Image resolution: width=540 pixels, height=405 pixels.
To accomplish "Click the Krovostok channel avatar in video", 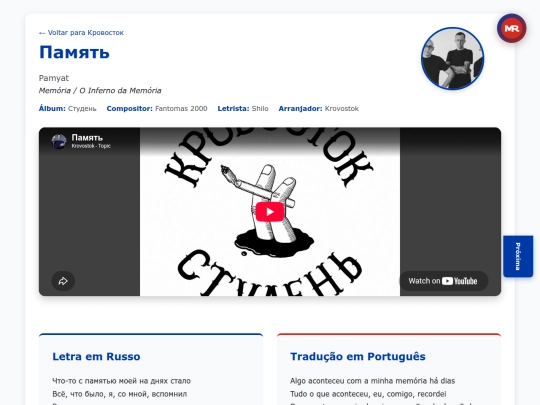I will [59, 141].
